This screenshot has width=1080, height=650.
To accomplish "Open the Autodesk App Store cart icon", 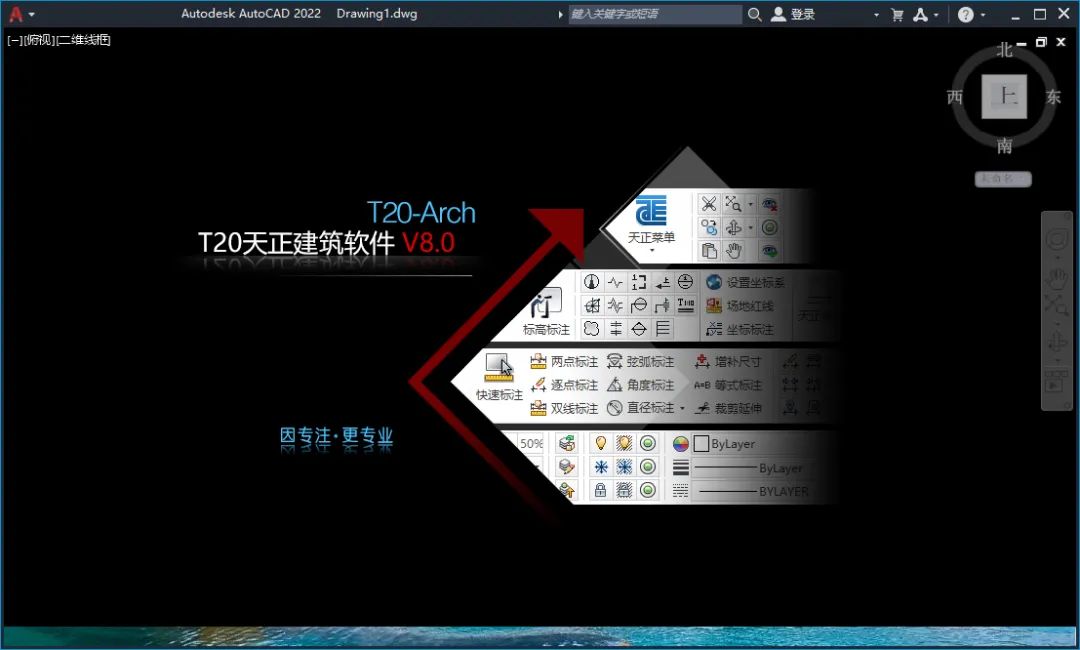I will [x=897, y=14].
